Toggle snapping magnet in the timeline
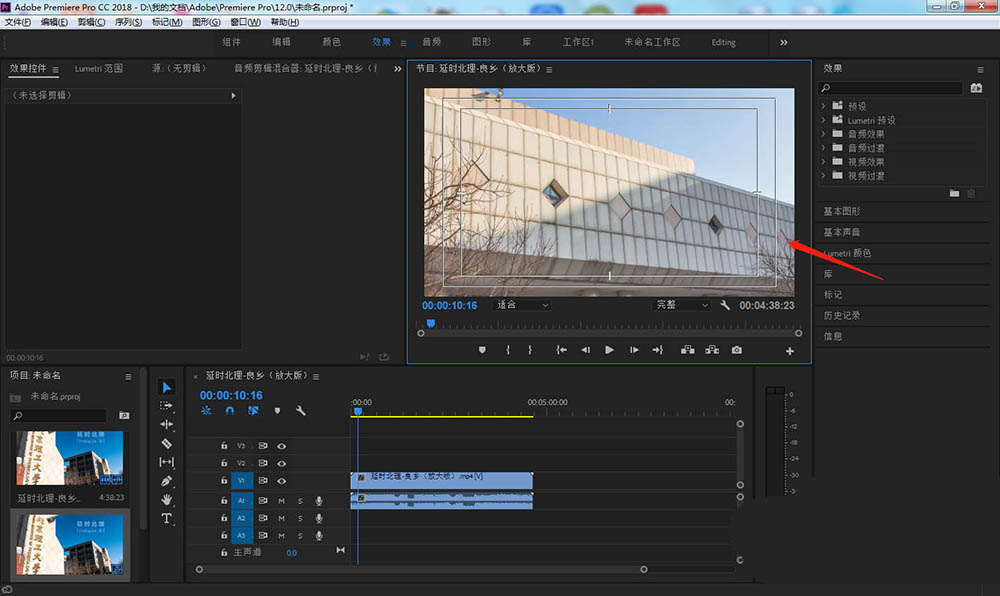 click(230, 411)
